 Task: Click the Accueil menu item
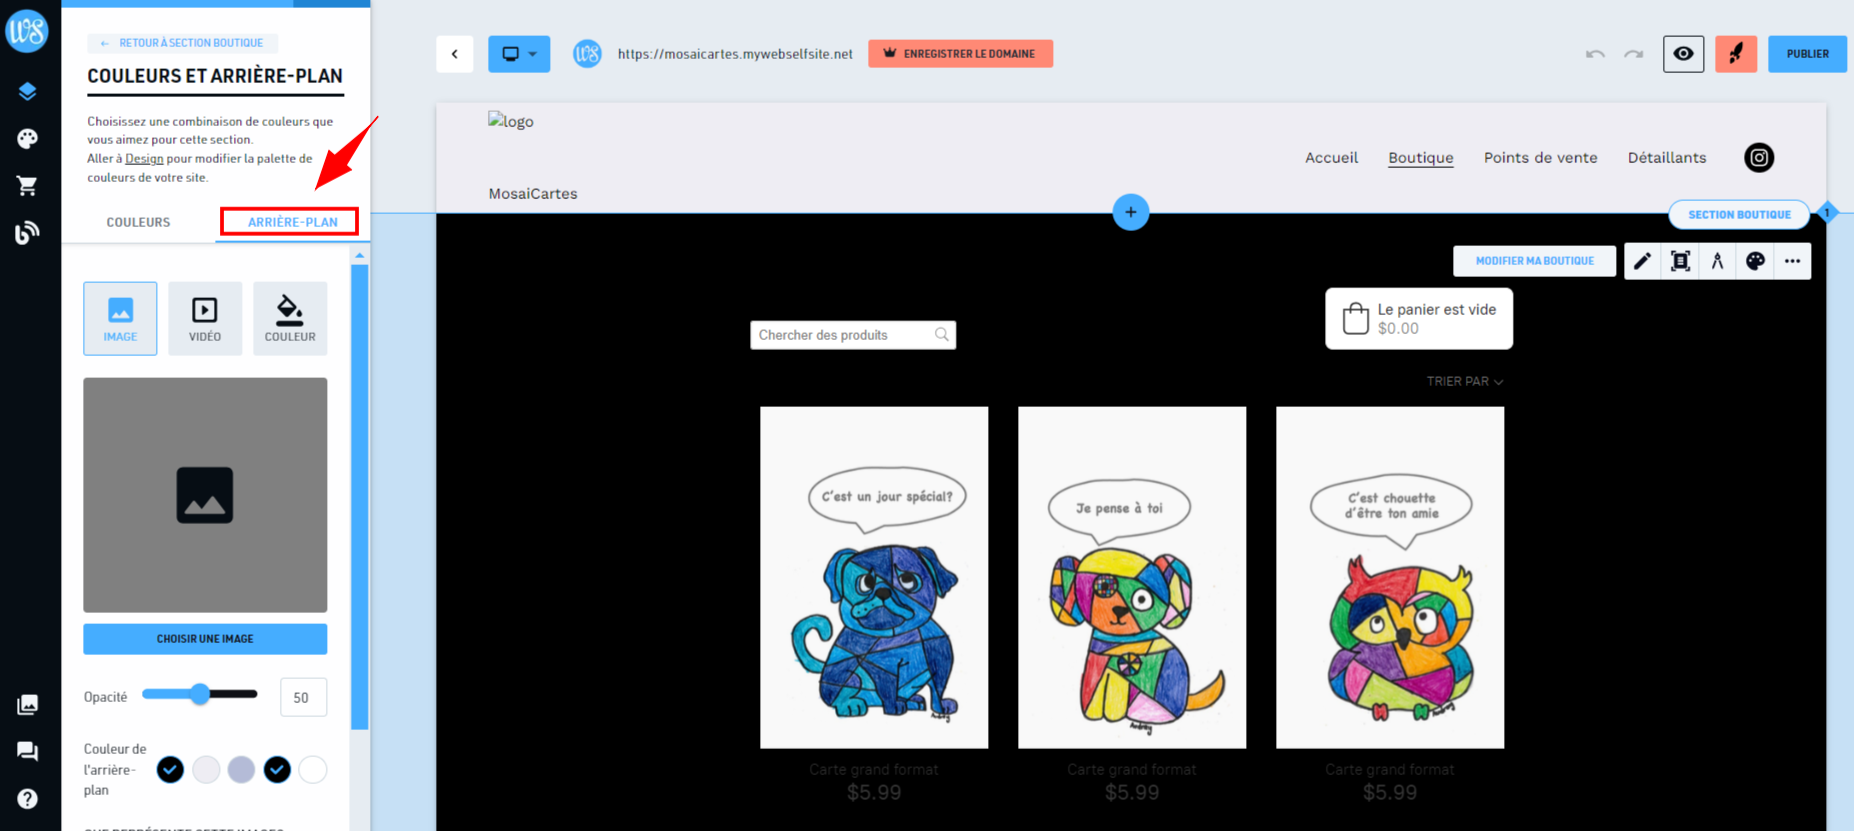1331,158
